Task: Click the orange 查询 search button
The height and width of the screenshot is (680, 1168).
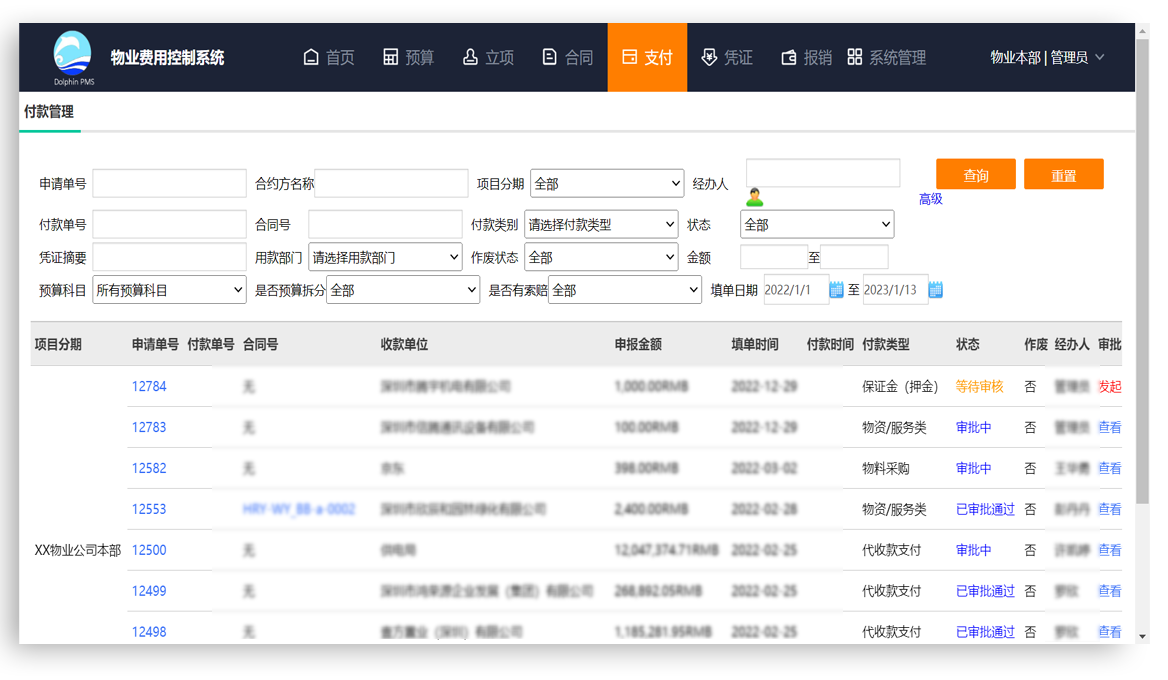Action: point(975,175)
